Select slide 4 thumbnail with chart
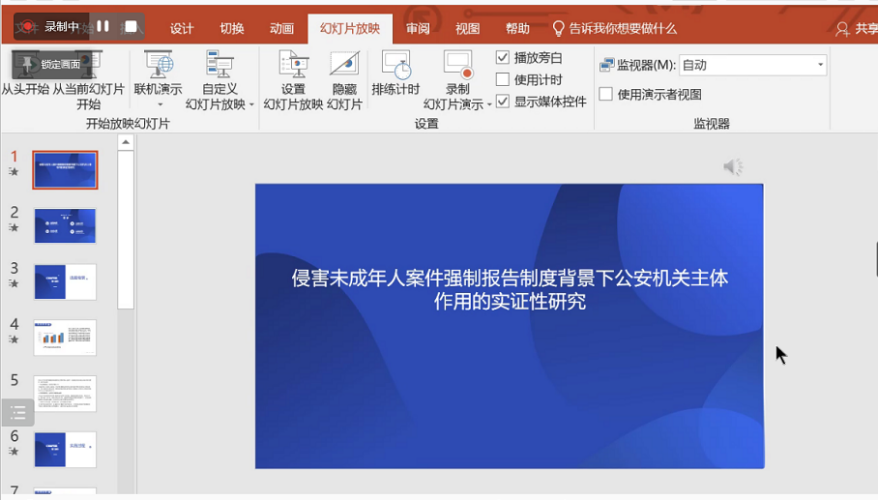Viewport: 878px width, 500px height. pyautogui.click(x=65, y=338)
